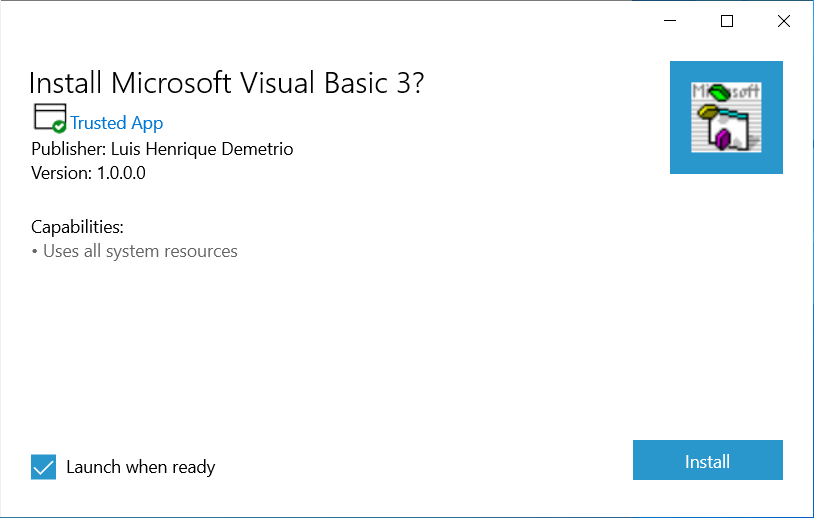The height and width of the screenshot is (518, 814).
Task: Click 'Uses all system resources' capability item
Action: pyautogui.click(x=140, y=251)
